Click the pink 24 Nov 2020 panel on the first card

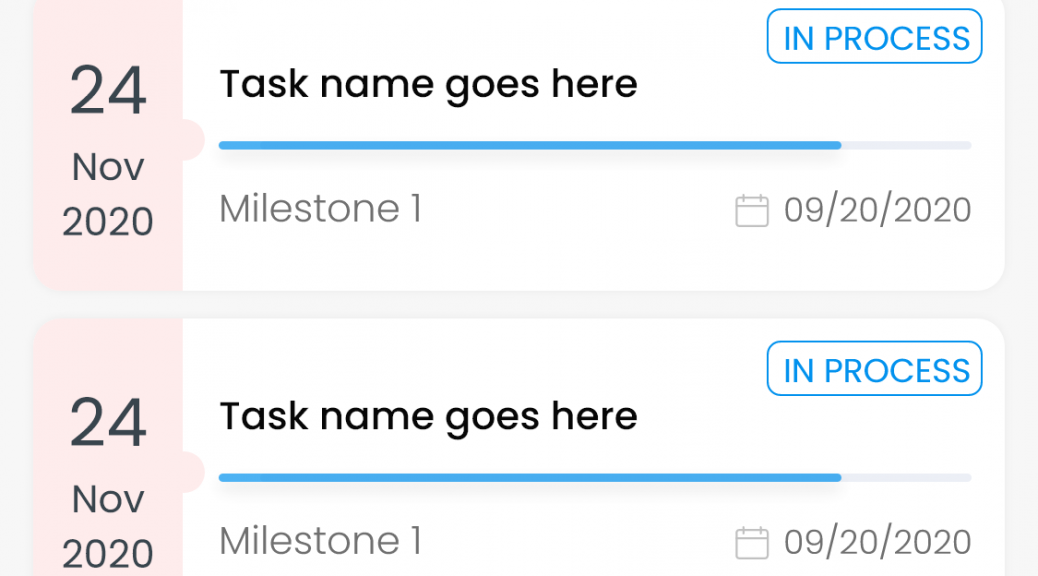pyautogui.click(x=109, y=145)
